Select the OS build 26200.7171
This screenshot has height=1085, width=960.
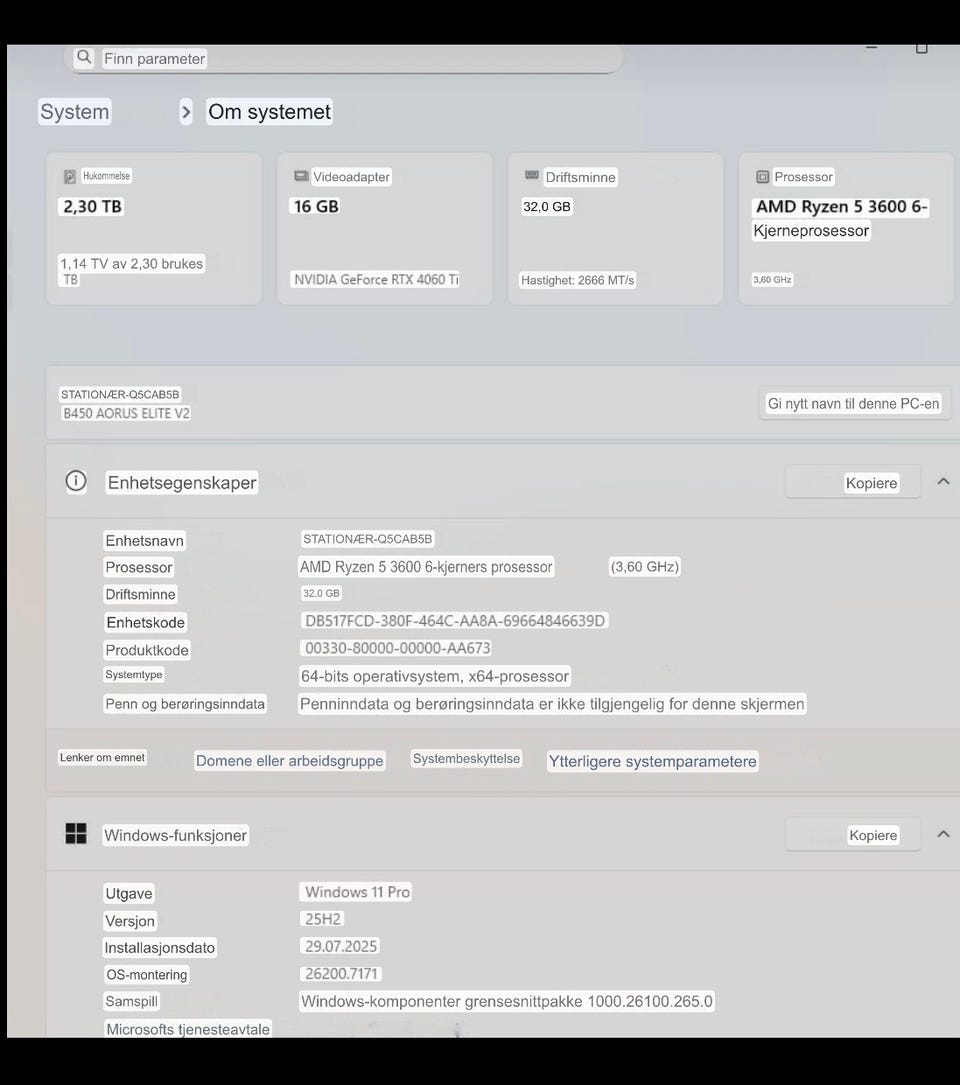[x=341, y=974]
